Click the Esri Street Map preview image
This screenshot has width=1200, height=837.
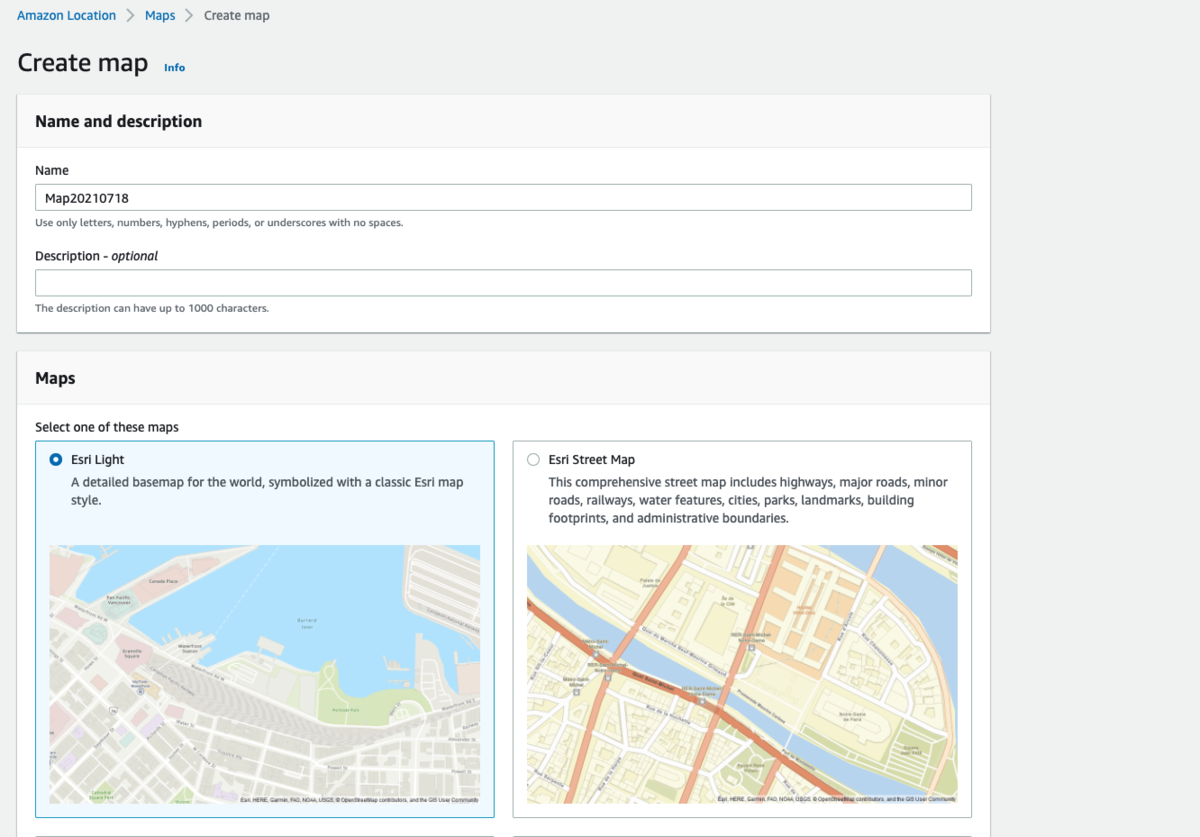[x=742, y=674]
